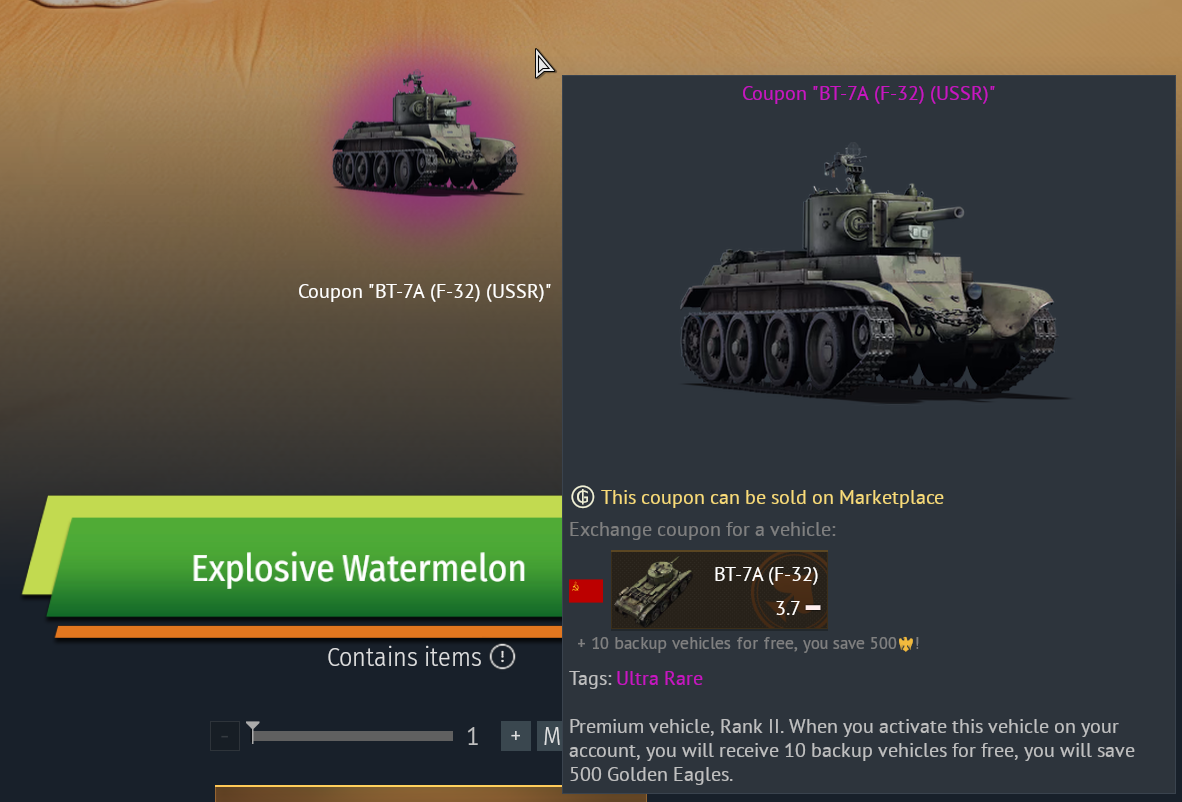The image size is (1182, 802).
Task: Click the M max quantity button
Action: (549, 736)
